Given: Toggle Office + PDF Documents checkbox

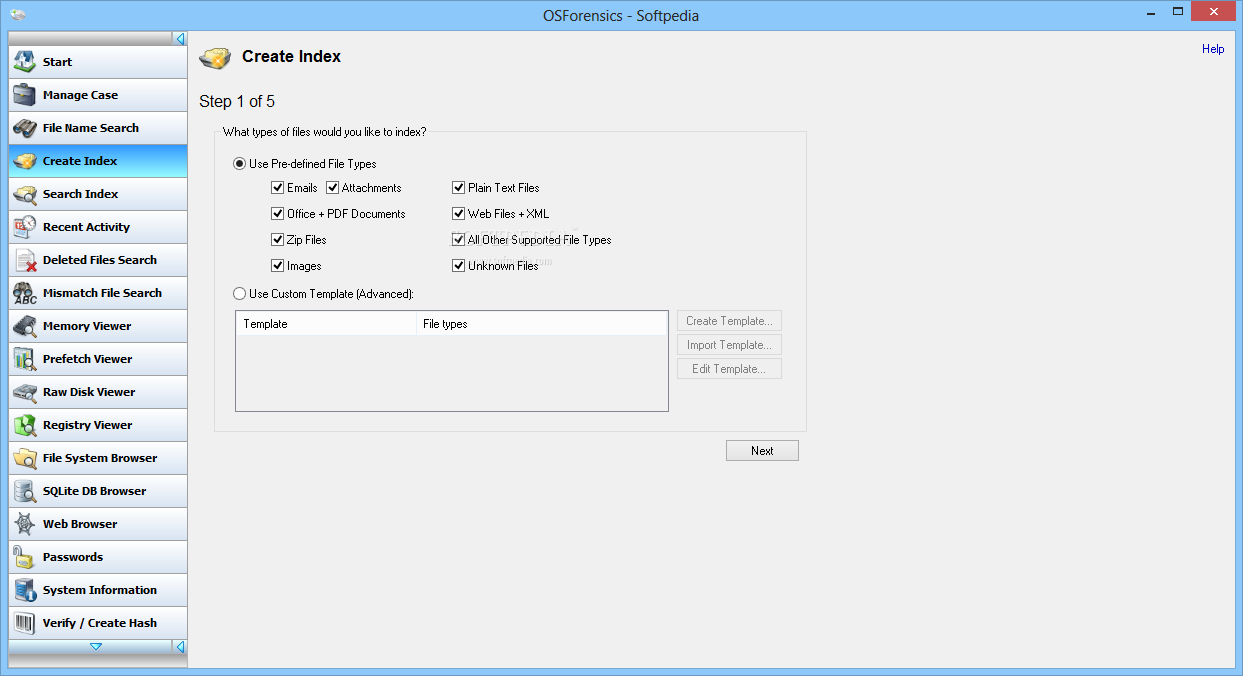Looking at the screenshot, I should coord(278,214).
